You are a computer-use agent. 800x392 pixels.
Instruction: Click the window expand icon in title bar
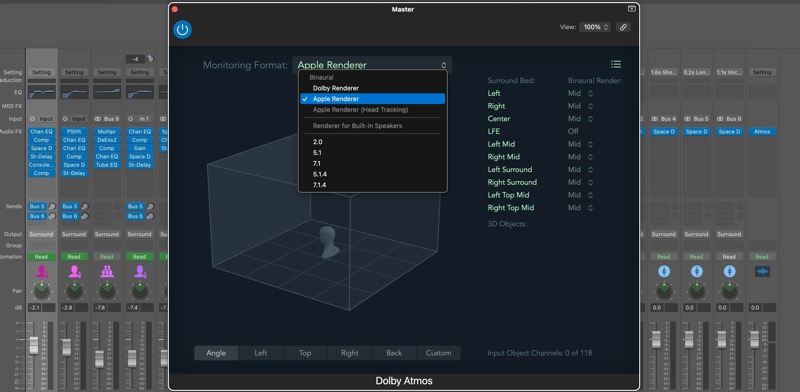point(632,9)
